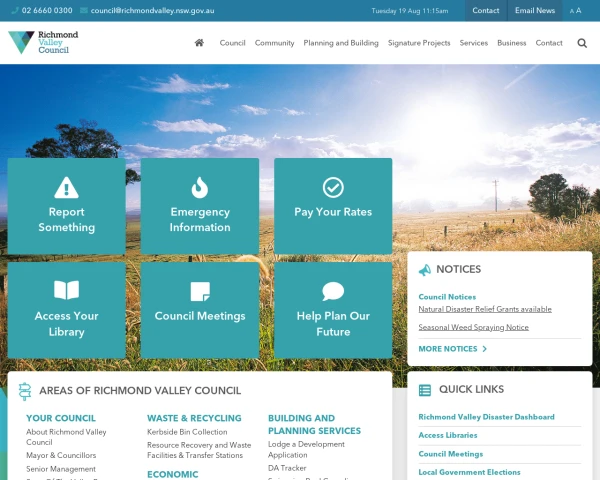Decrease text size with smaller A
Viewport: 600px width, 480px height.
[572, 11]
